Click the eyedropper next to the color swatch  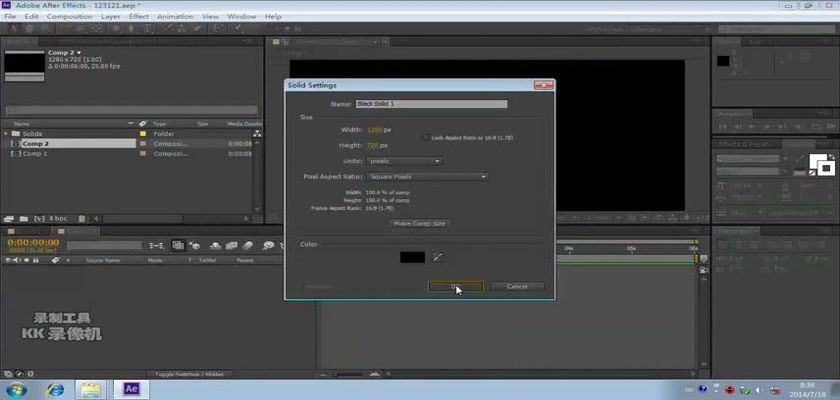tap(438, 258)
